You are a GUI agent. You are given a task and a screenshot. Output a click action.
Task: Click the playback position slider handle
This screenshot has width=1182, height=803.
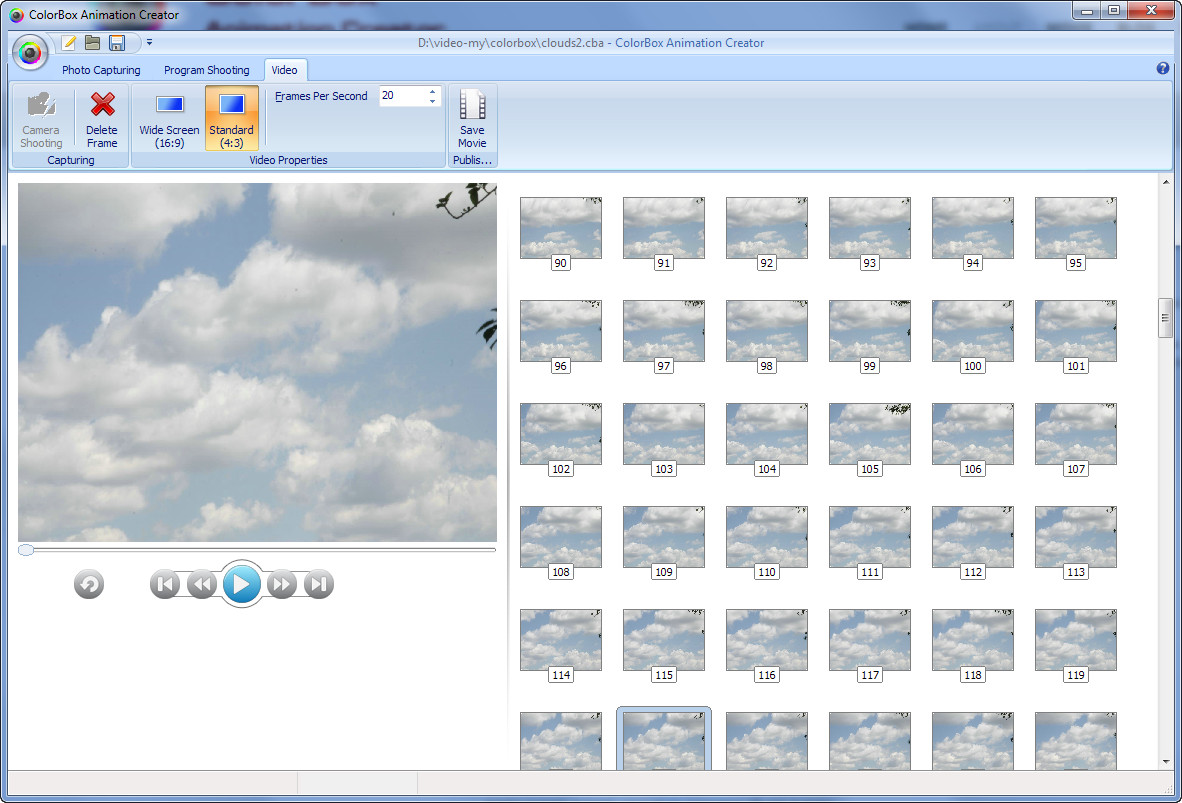click(x=26, y=550)
